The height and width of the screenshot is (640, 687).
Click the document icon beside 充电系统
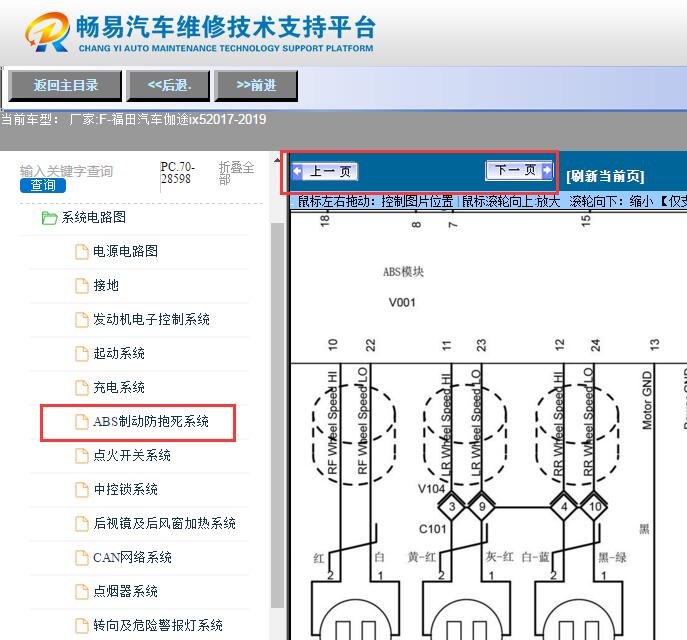(81, 388)
